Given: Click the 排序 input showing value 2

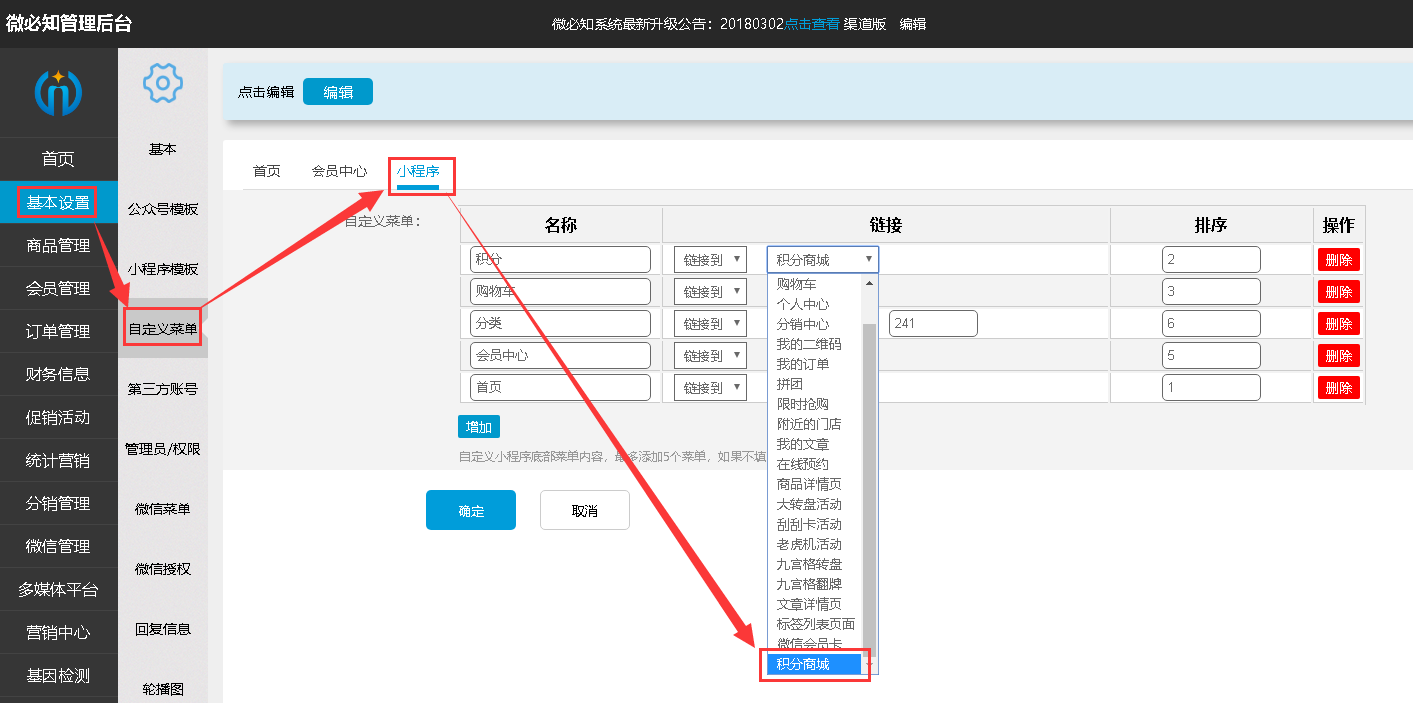Looking at the screenshot, I should [1211, 258].
